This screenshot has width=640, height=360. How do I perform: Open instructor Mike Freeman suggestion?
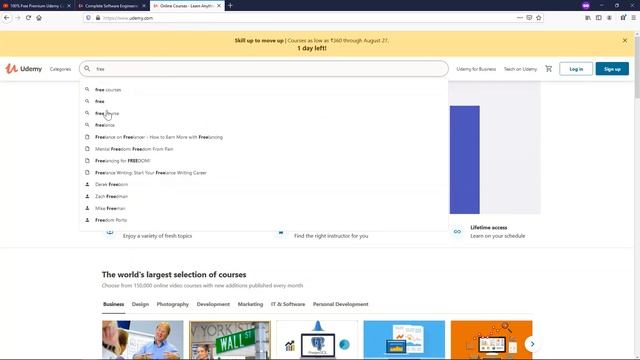pyautogui.click(x=264, y=208)
